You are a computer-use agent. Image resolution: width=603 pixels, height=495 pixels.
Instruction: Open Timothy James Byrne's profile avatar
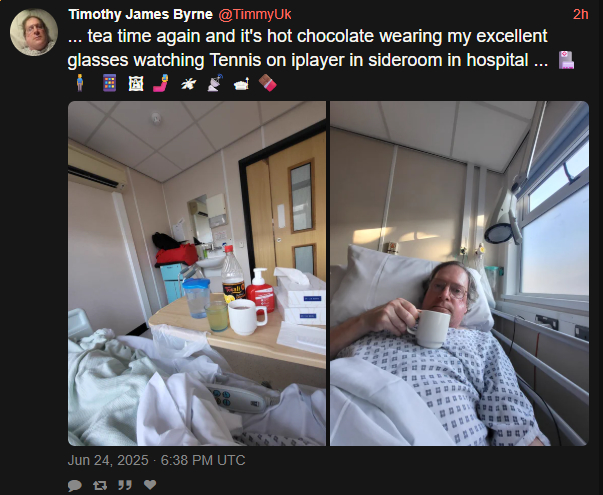(x=34, y=32)
